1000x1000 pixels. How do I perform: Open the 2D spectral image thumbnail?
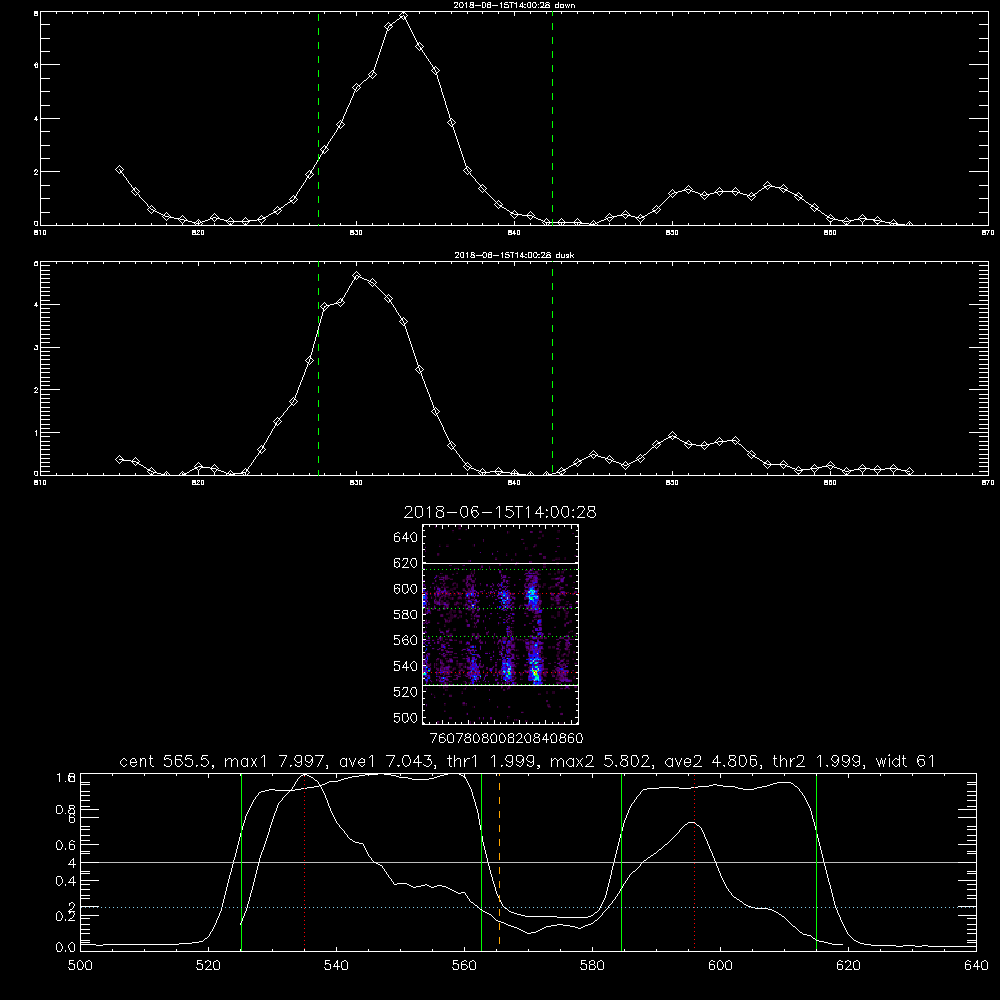[500, 624]
